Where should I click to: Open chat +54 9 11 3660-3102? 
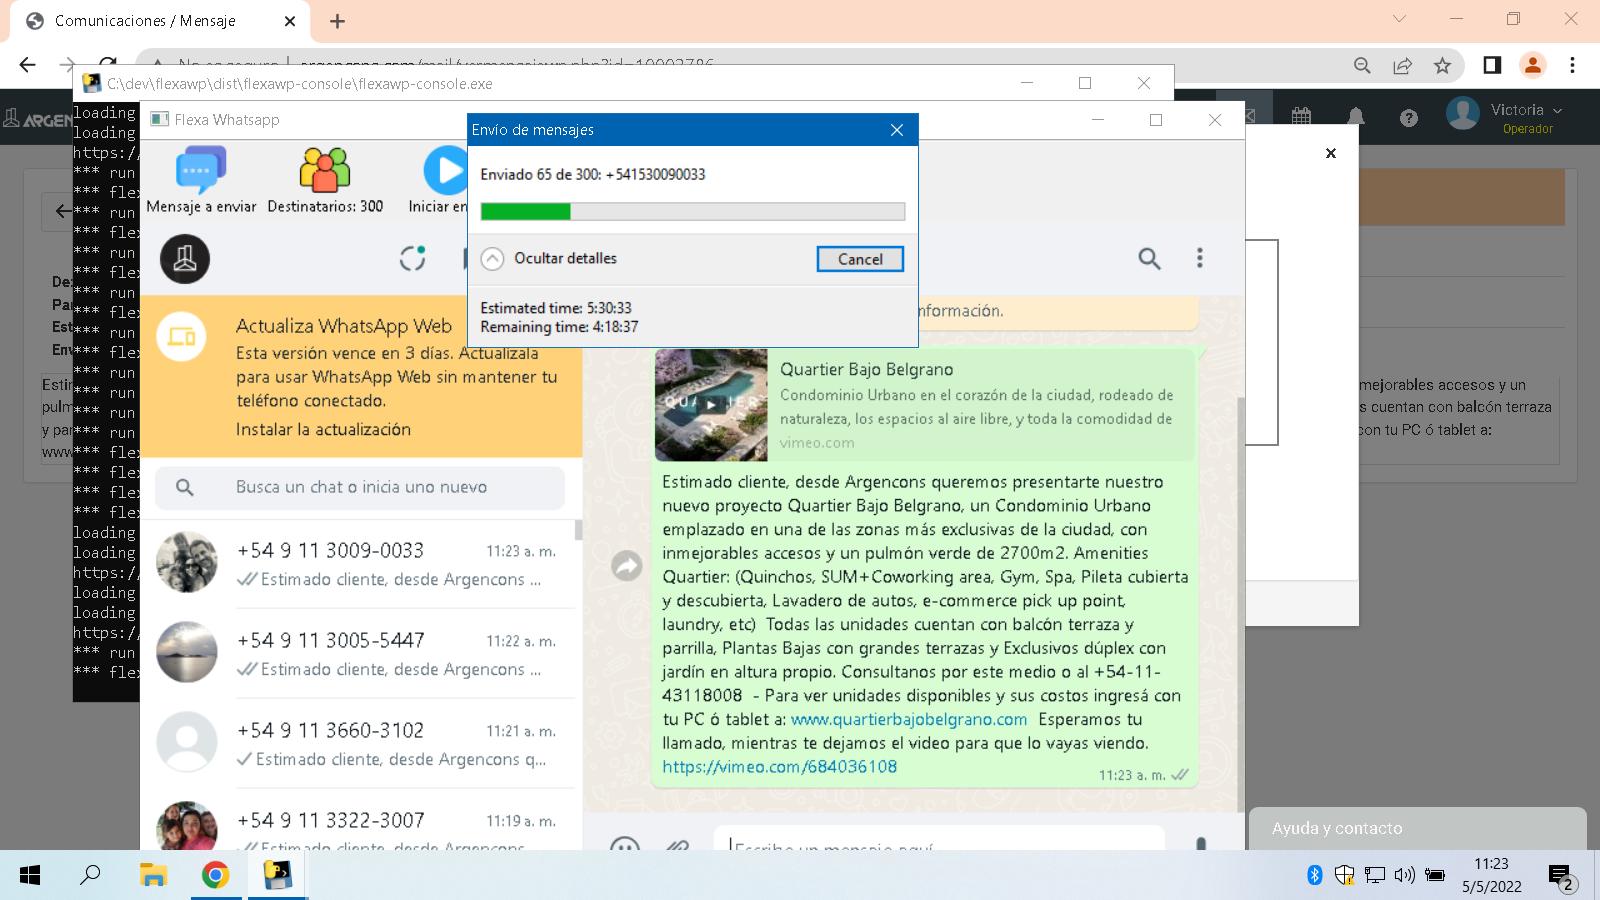357,744
